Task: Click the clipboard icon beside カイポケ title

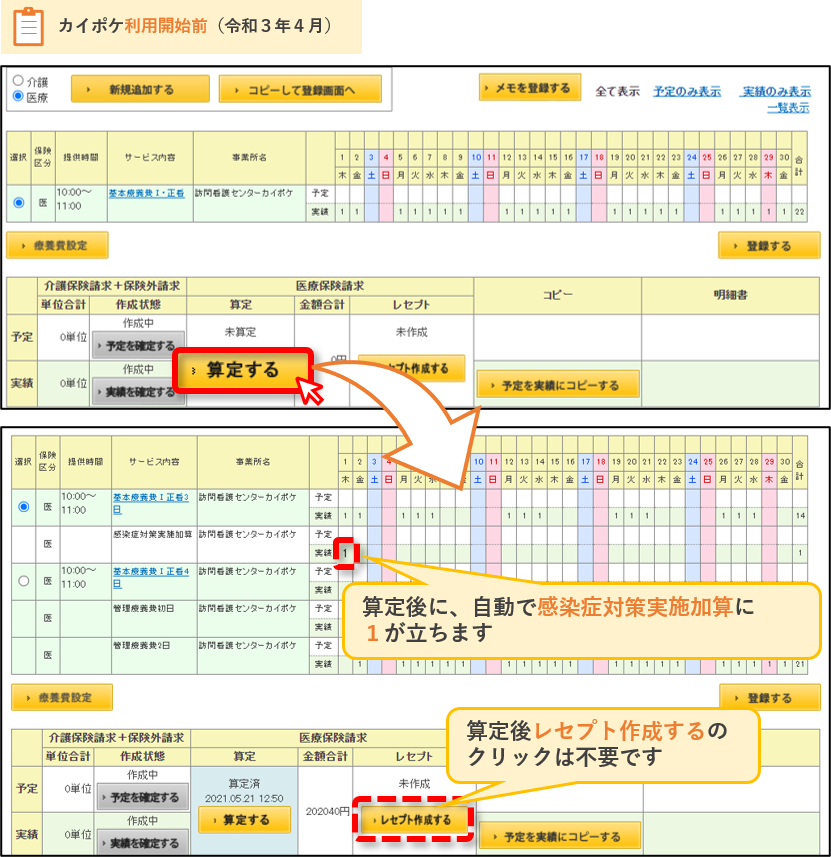Action: pyautogui.click(x=28, y=26)
